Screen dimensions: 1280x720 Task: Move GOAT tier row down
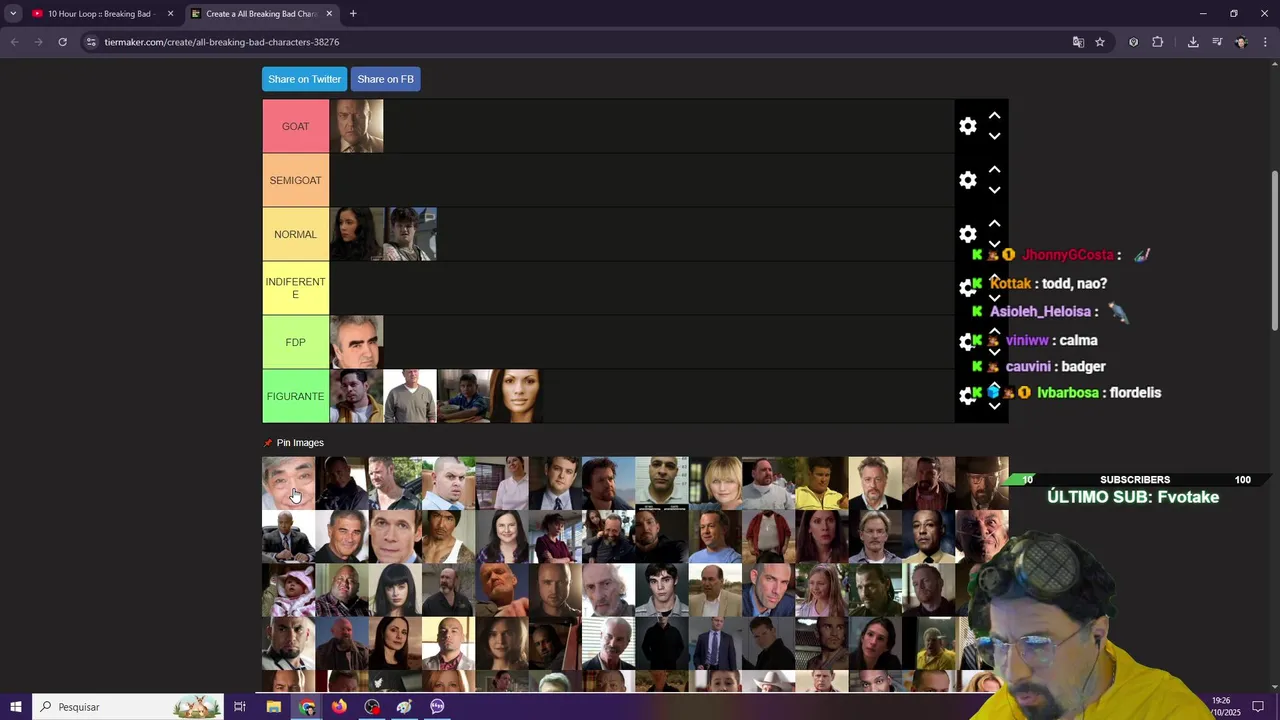pyautogui.click(x=994, y=136)
